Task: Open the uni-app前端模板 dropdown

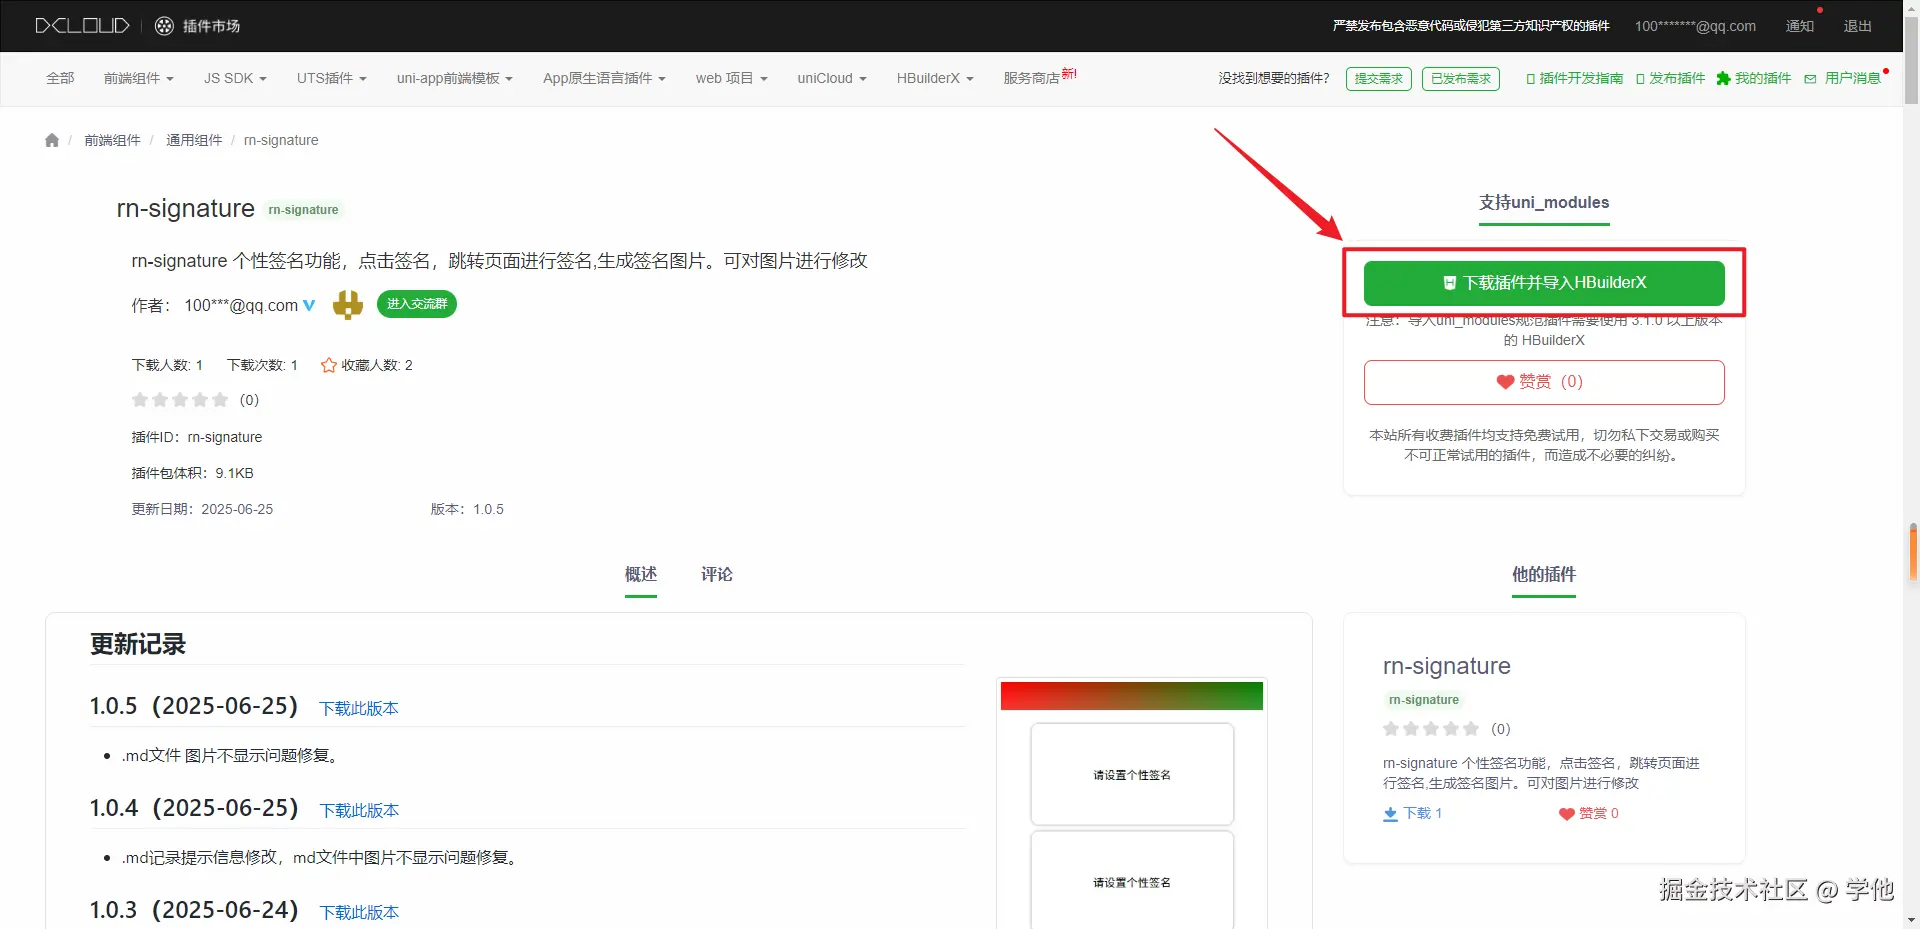Action: tap(454, 78)
